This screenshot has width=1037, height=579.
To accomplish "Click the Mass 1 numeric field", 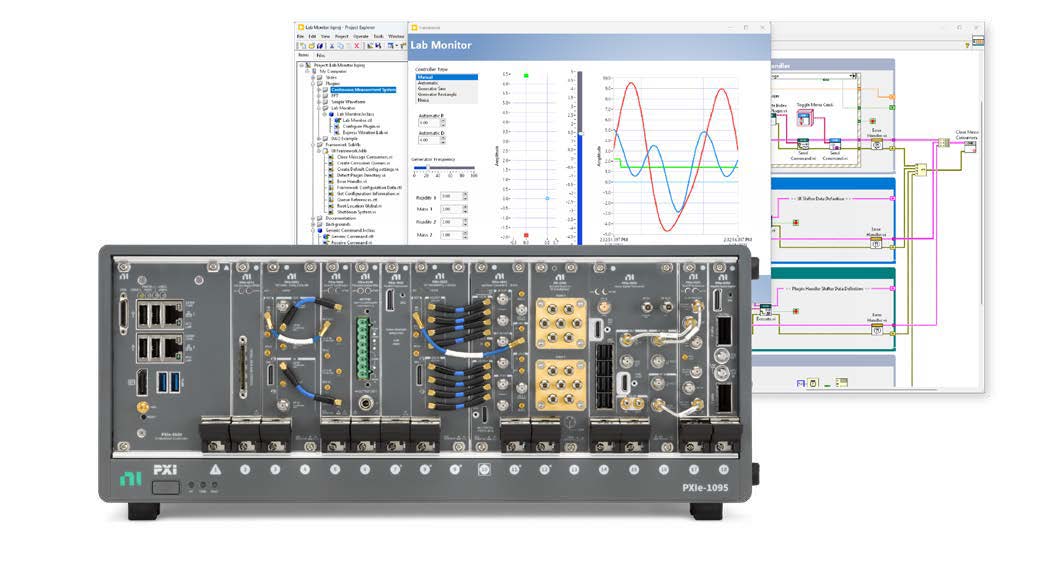I will [450, 209].
